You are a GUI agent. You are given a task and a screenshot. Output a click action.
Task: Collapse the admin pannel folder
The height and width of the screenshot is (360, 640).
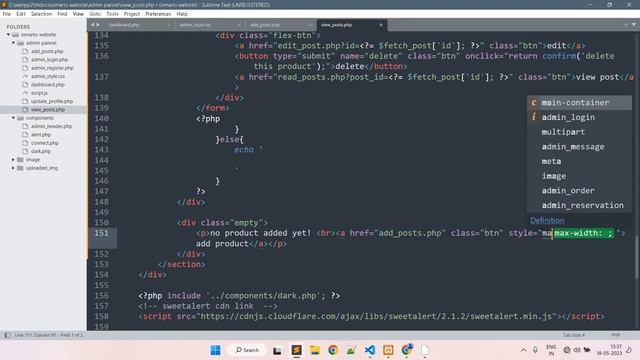(x=13, y=43)
